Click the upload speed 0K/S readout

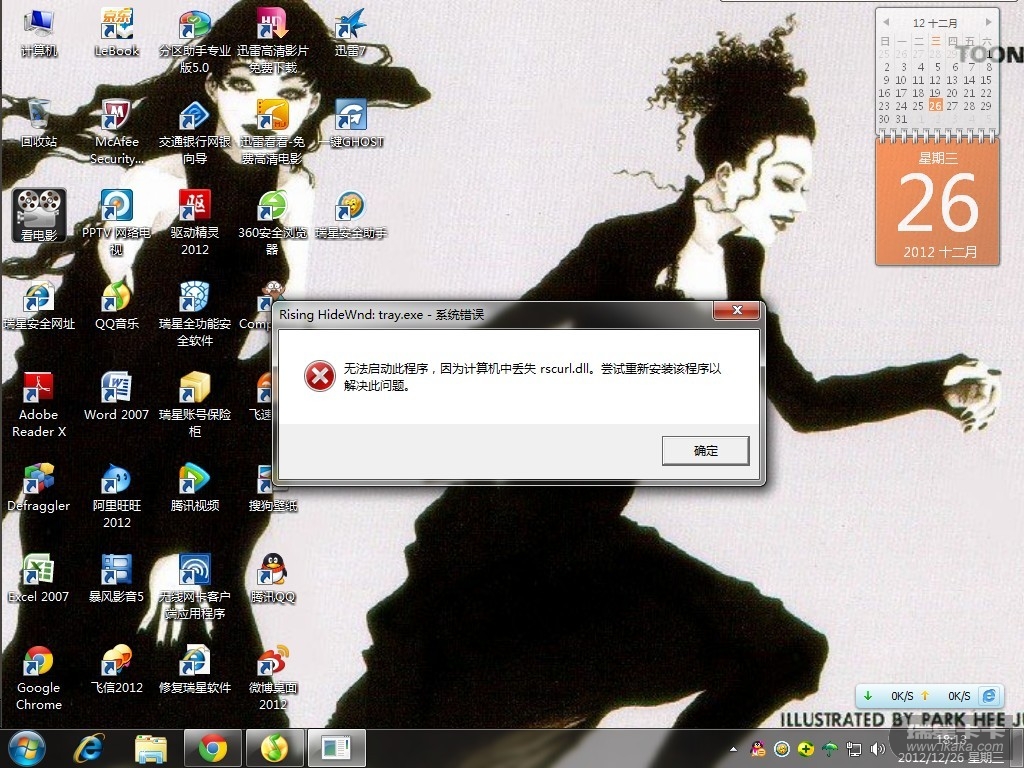(x=959, y=696)
